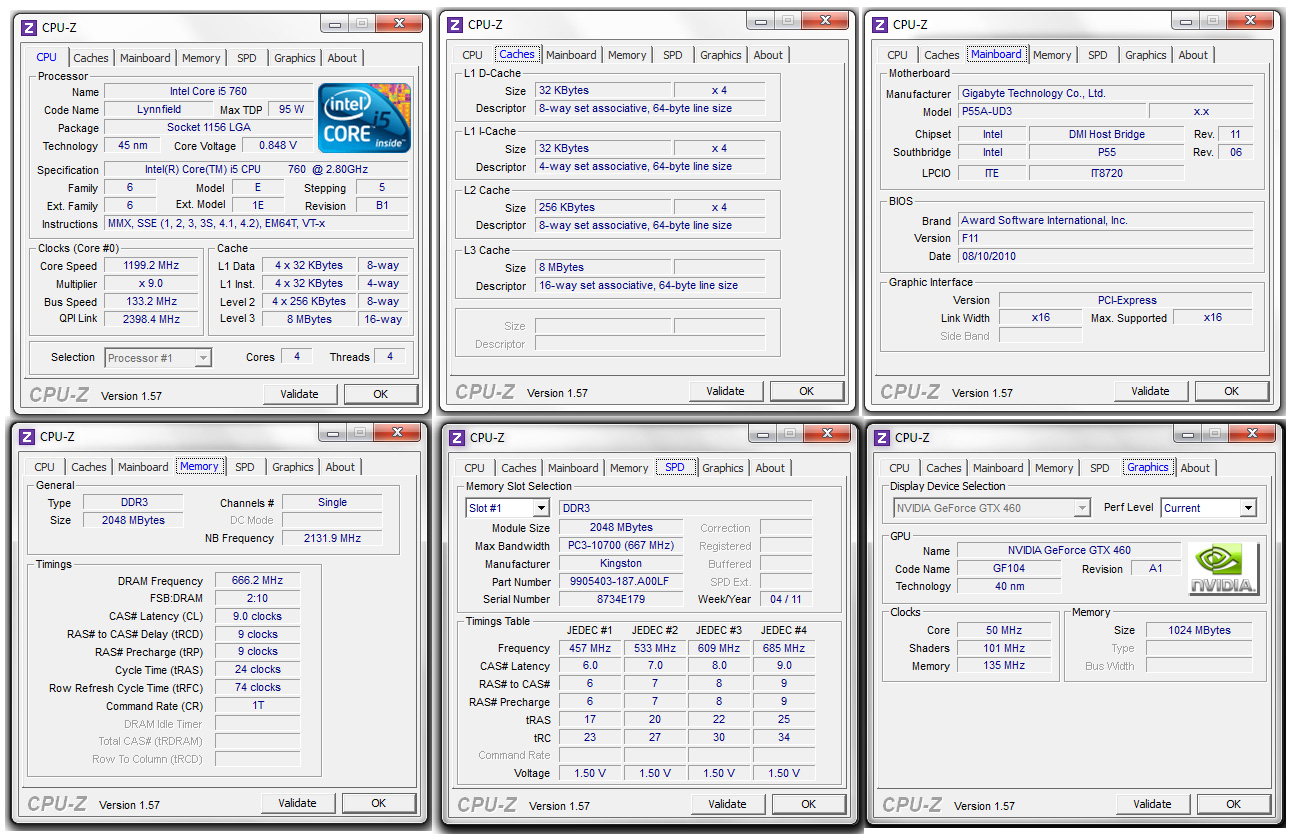Open the CPU tab in the L1 D-Cache window
1294x834 pixels.
pos(473,55)
